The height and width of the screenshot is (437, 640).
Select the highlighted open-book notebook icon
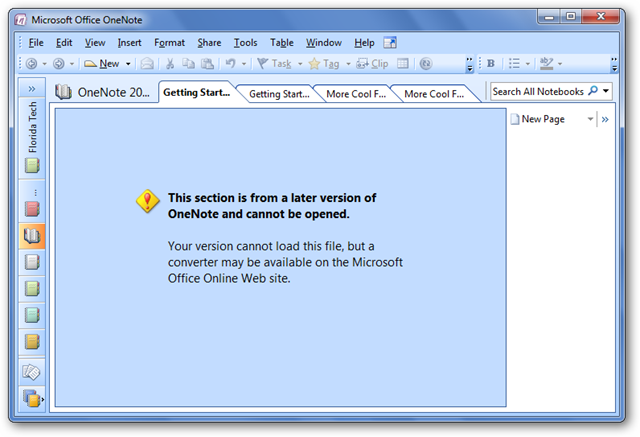pyautogui.click(x=32, y=236)
